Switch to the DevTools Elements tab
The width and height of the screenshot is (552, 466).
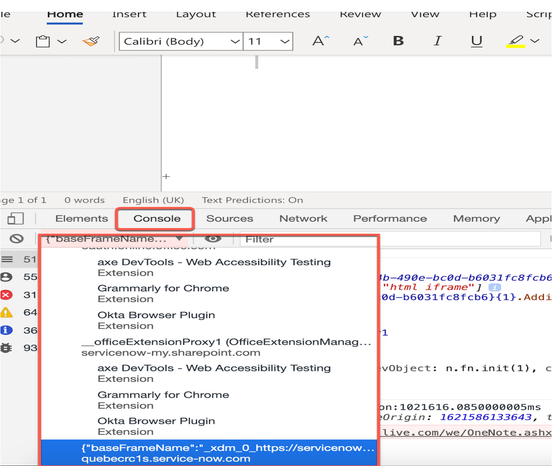(82, 219)
